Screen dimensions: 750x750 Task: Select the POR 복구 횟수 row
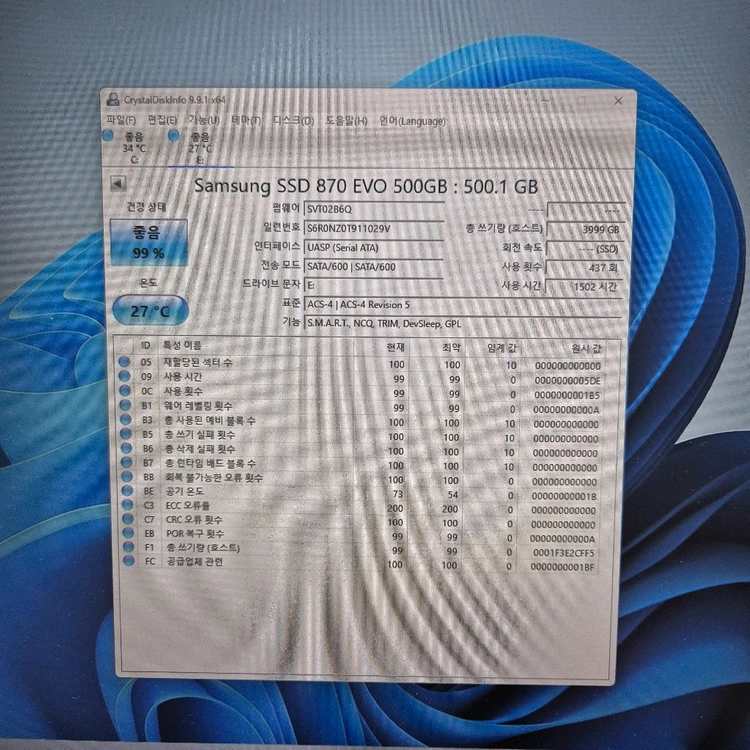[361, 535]
